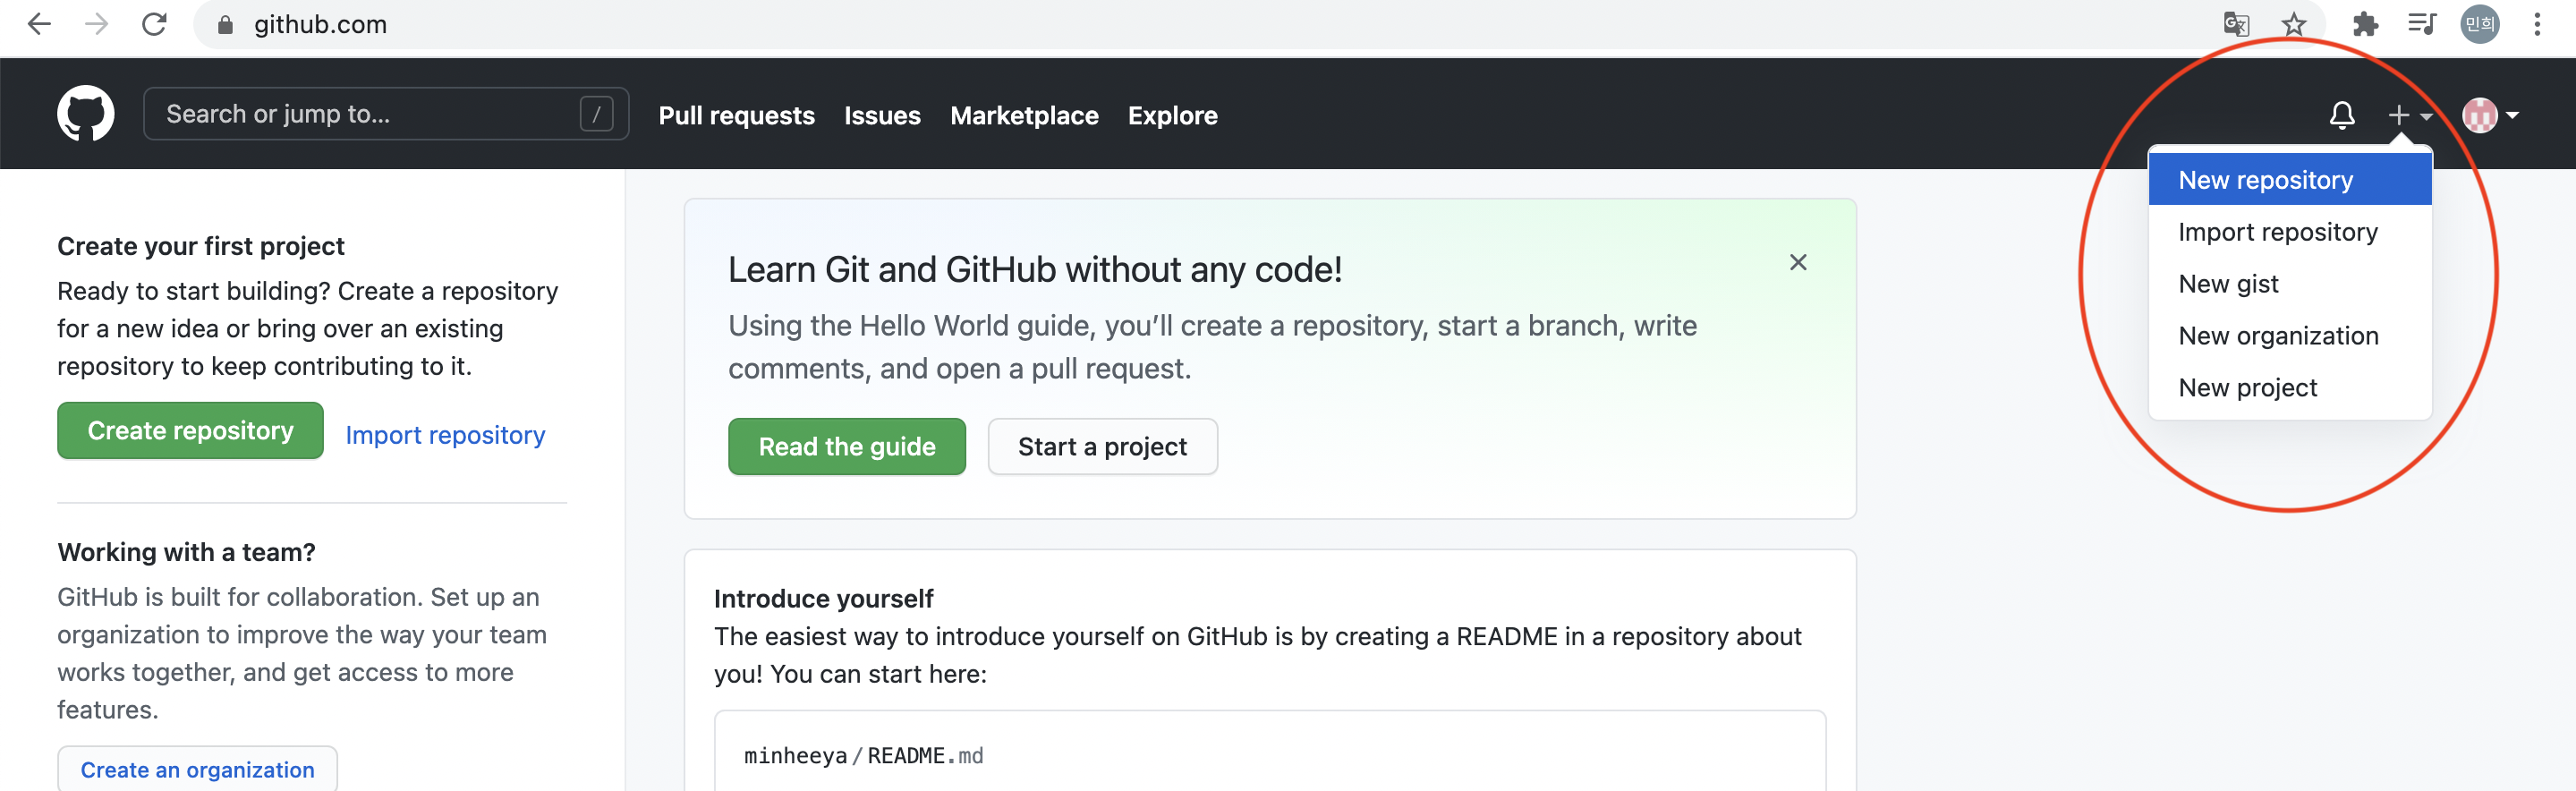Focus the Search or jump to field

click(370, 114)
